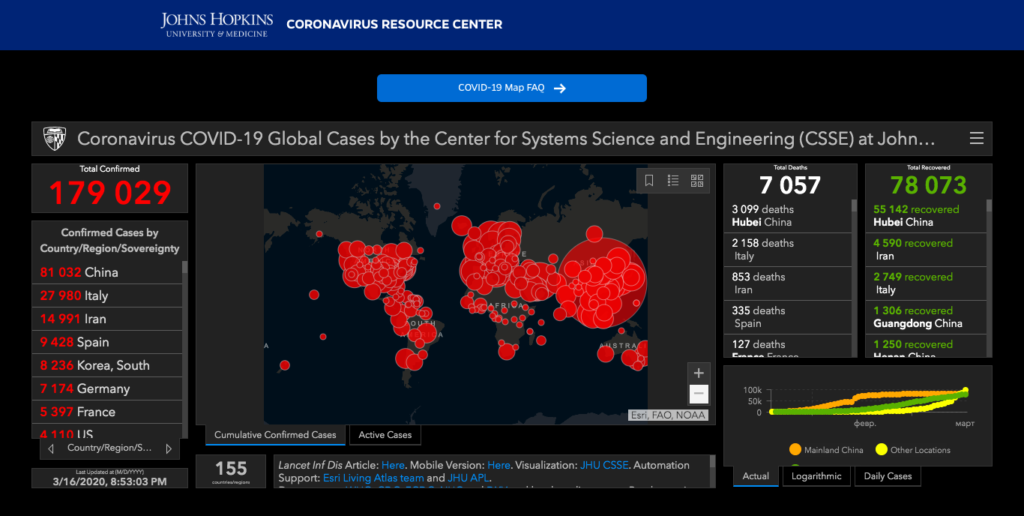Image resolution: width=1024 pixels, height=516 pixels.
Task: Open the Country/Region/S... list selector
Action: pos(110,449)
